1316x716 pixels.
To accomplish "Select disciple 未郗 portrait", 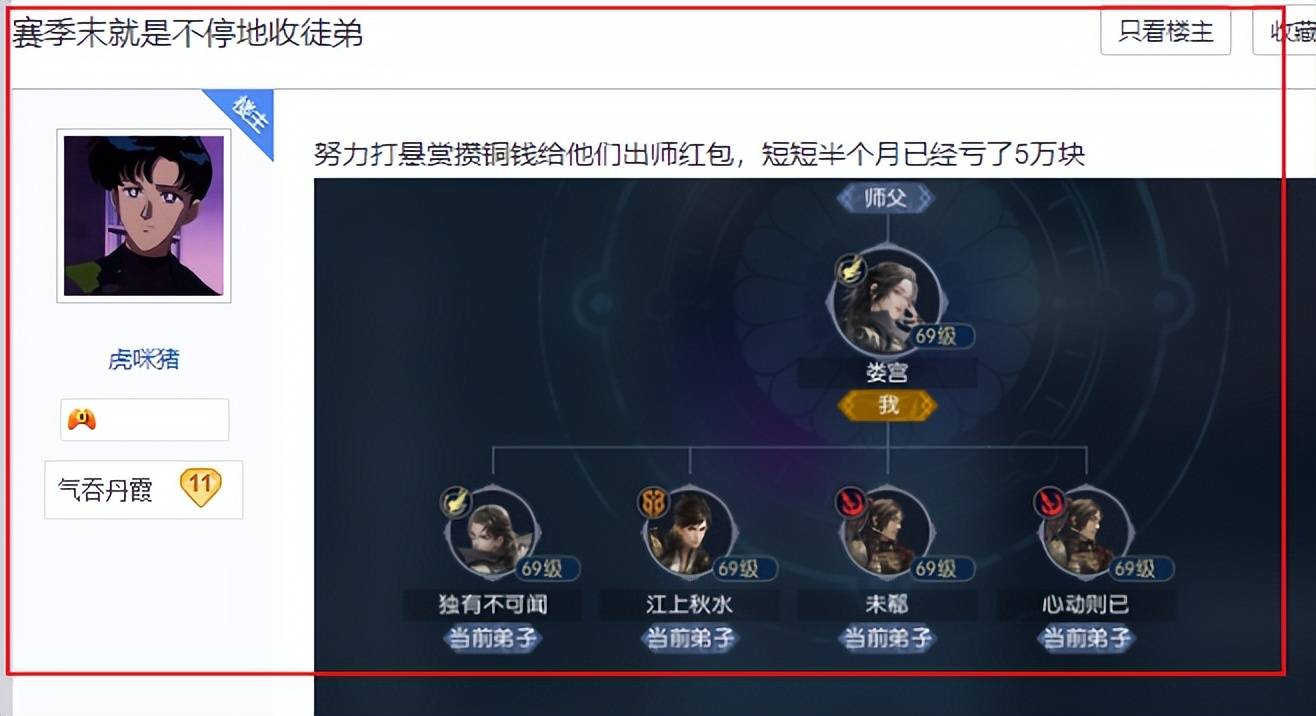I will (888, 532).
